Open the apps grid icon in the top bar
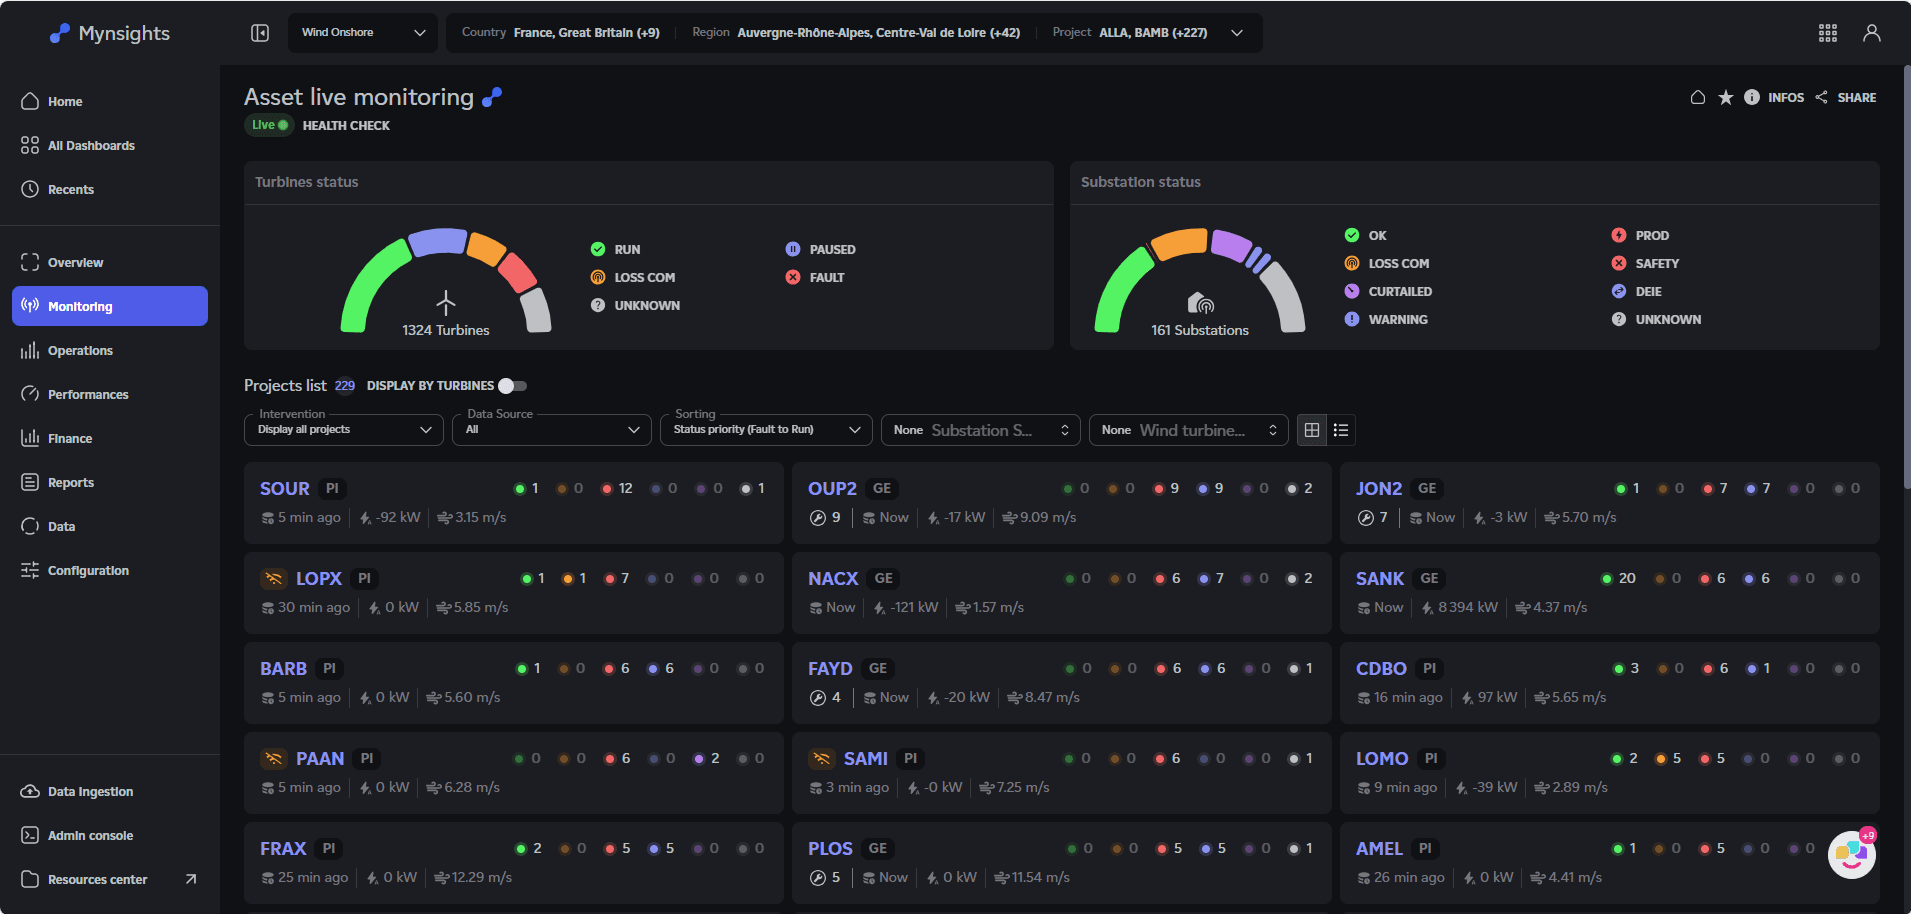 (1828, 32)
